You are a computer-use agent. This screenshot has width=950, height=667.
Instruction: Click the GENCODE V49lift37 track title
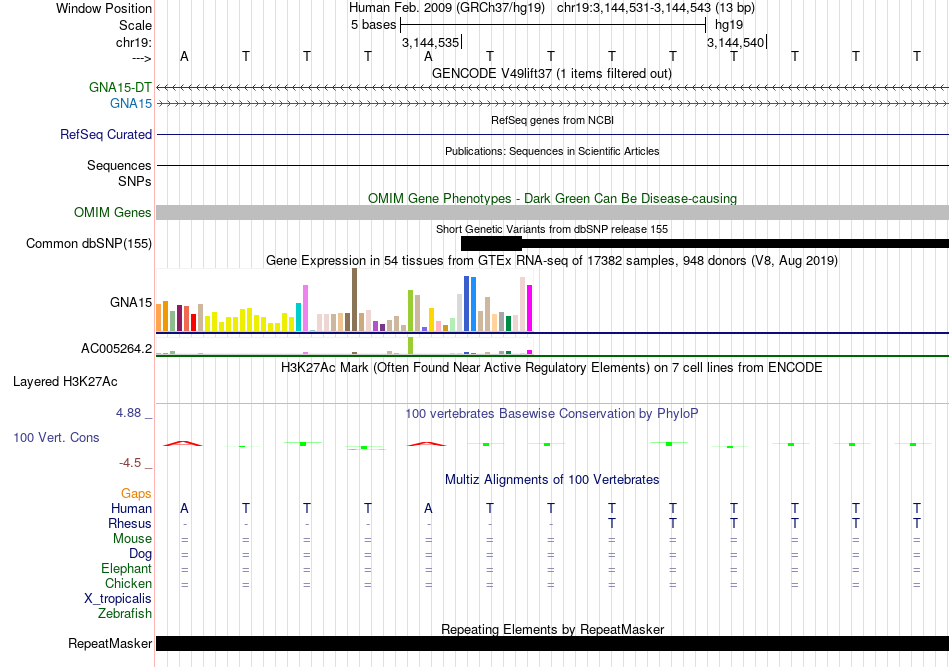click(x=552, y=73)
